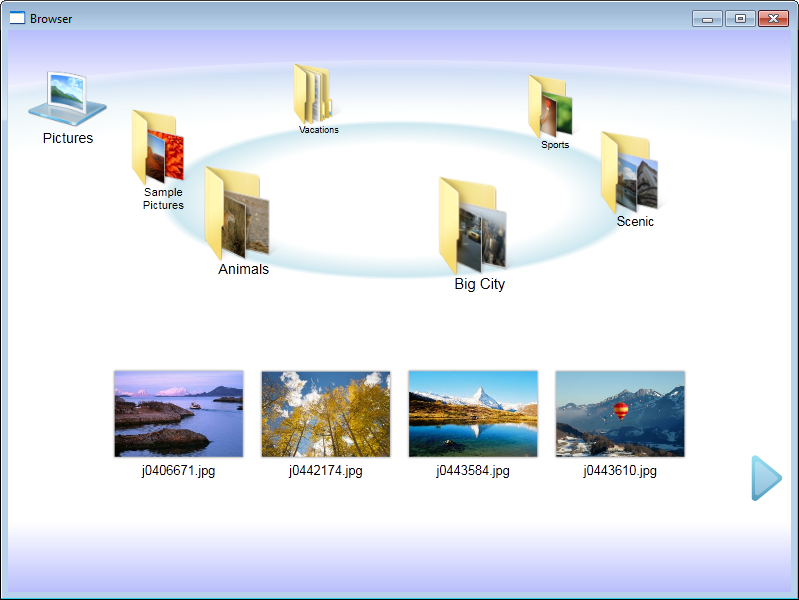Viewport: 799px width, 600px height.
Task: Close the Browser window
Action: (x=773, y=19)
